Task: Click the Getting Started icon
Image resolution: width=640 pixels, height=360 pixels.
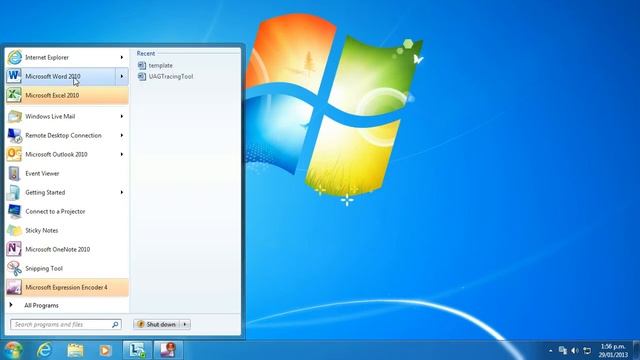Action: click(14, 192)
